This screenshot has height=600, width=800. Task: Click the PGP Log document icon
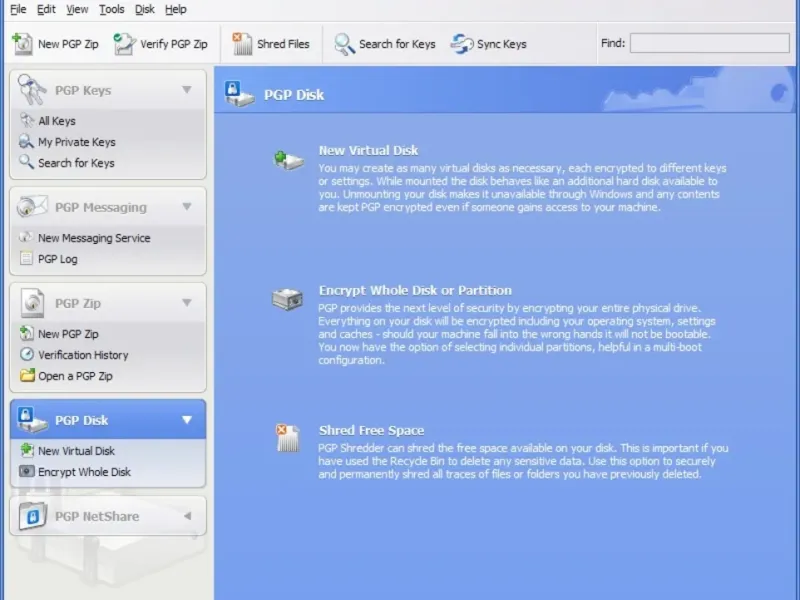(26, 258)
